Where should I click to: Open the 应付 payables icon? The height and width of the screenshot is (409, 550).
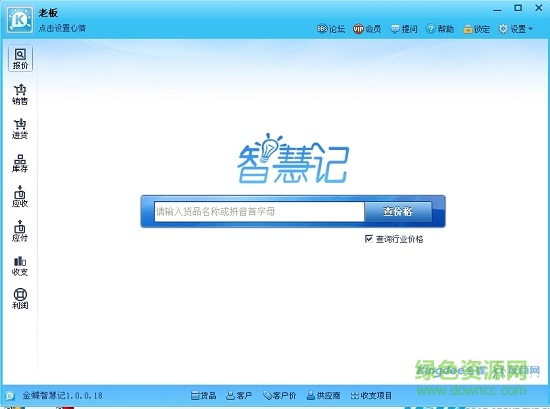point(20,231)
